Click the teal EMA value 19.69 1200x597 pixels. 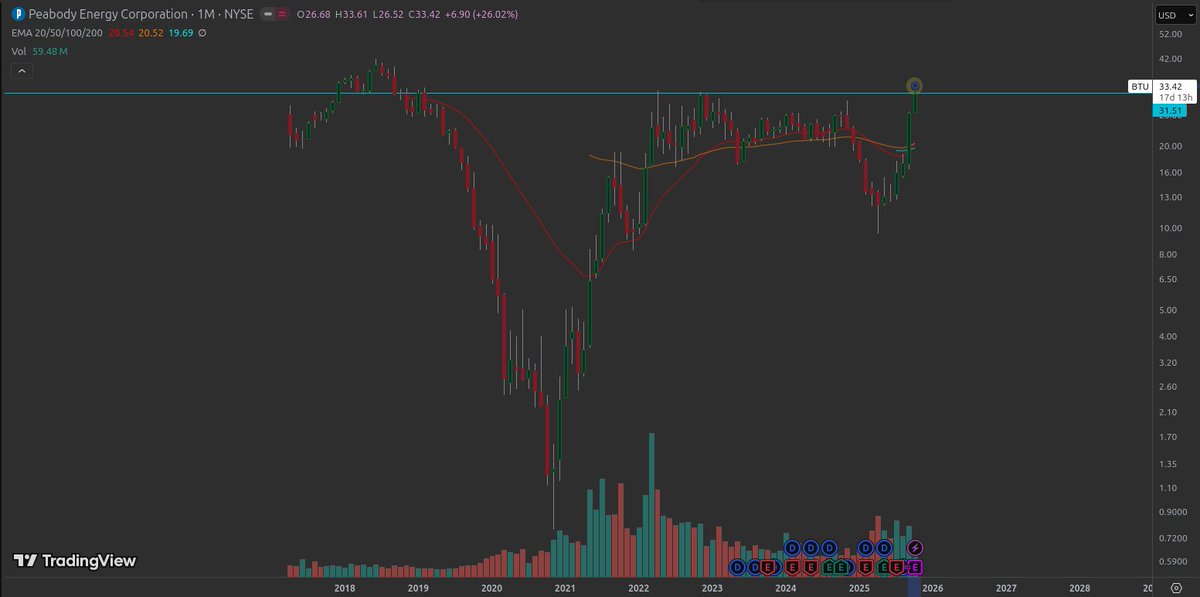pyautogui.click(x=181, y=33)
